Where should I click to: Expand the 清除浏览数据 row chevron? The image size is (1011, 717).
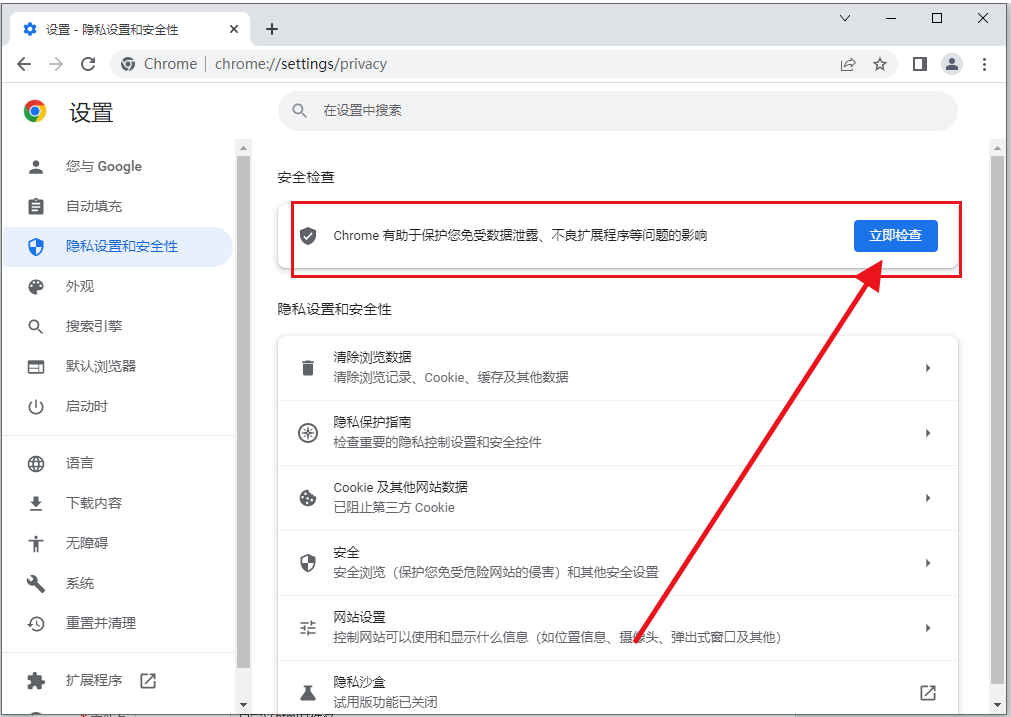pos(927,367)
